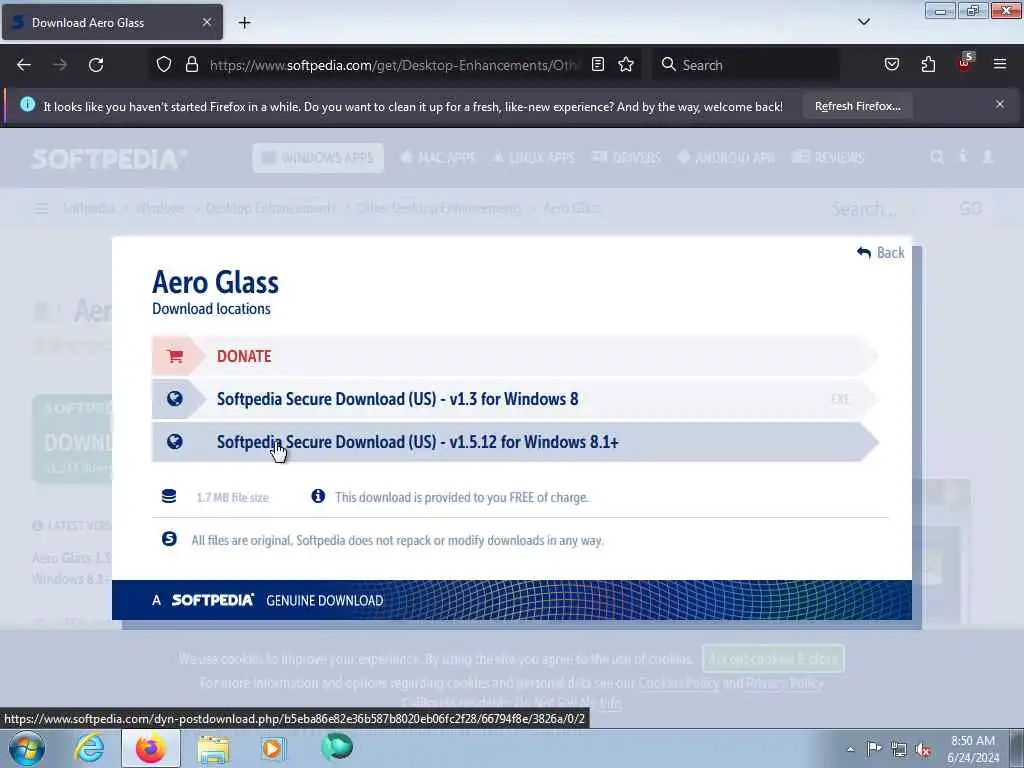Click globe icon beside v1.5.12 download
This screenshot has height=768, width=1024.
tap(174, 441)
